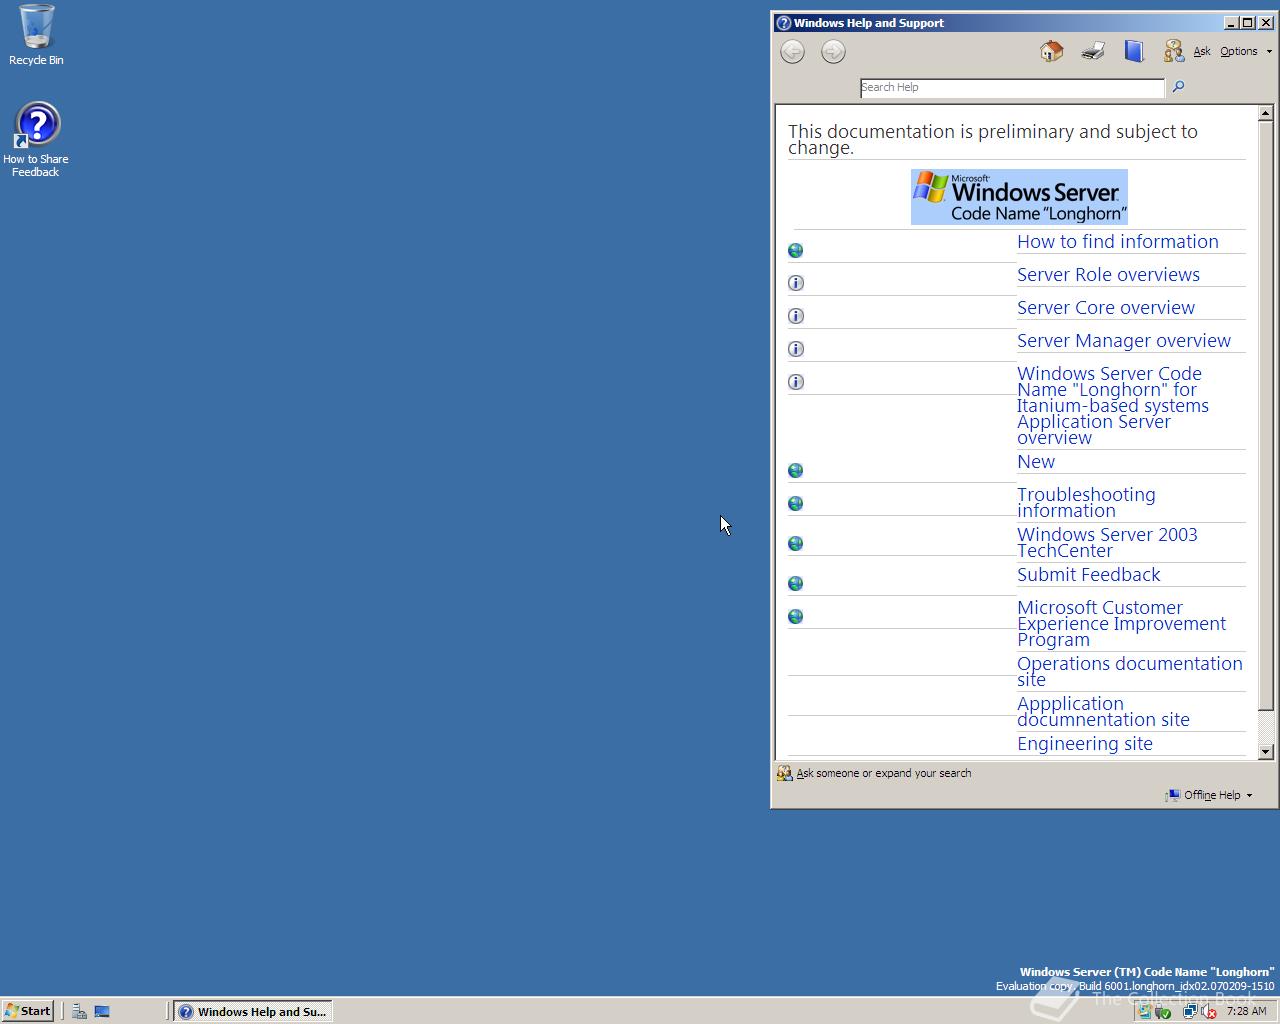Click globe icon beside Windows Server 2003 TechCenter

[x=796, y=543]
